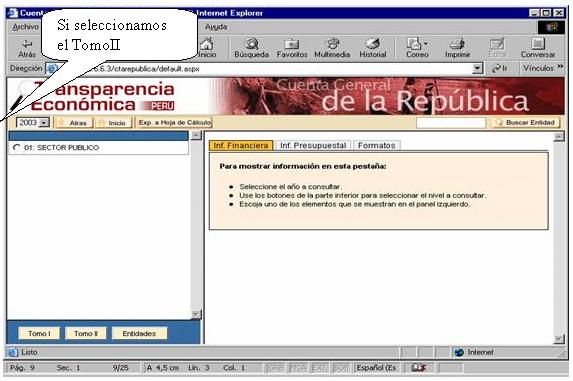Click the Entidades button
This screenshot has height=381, width=573.
(139, 334)
